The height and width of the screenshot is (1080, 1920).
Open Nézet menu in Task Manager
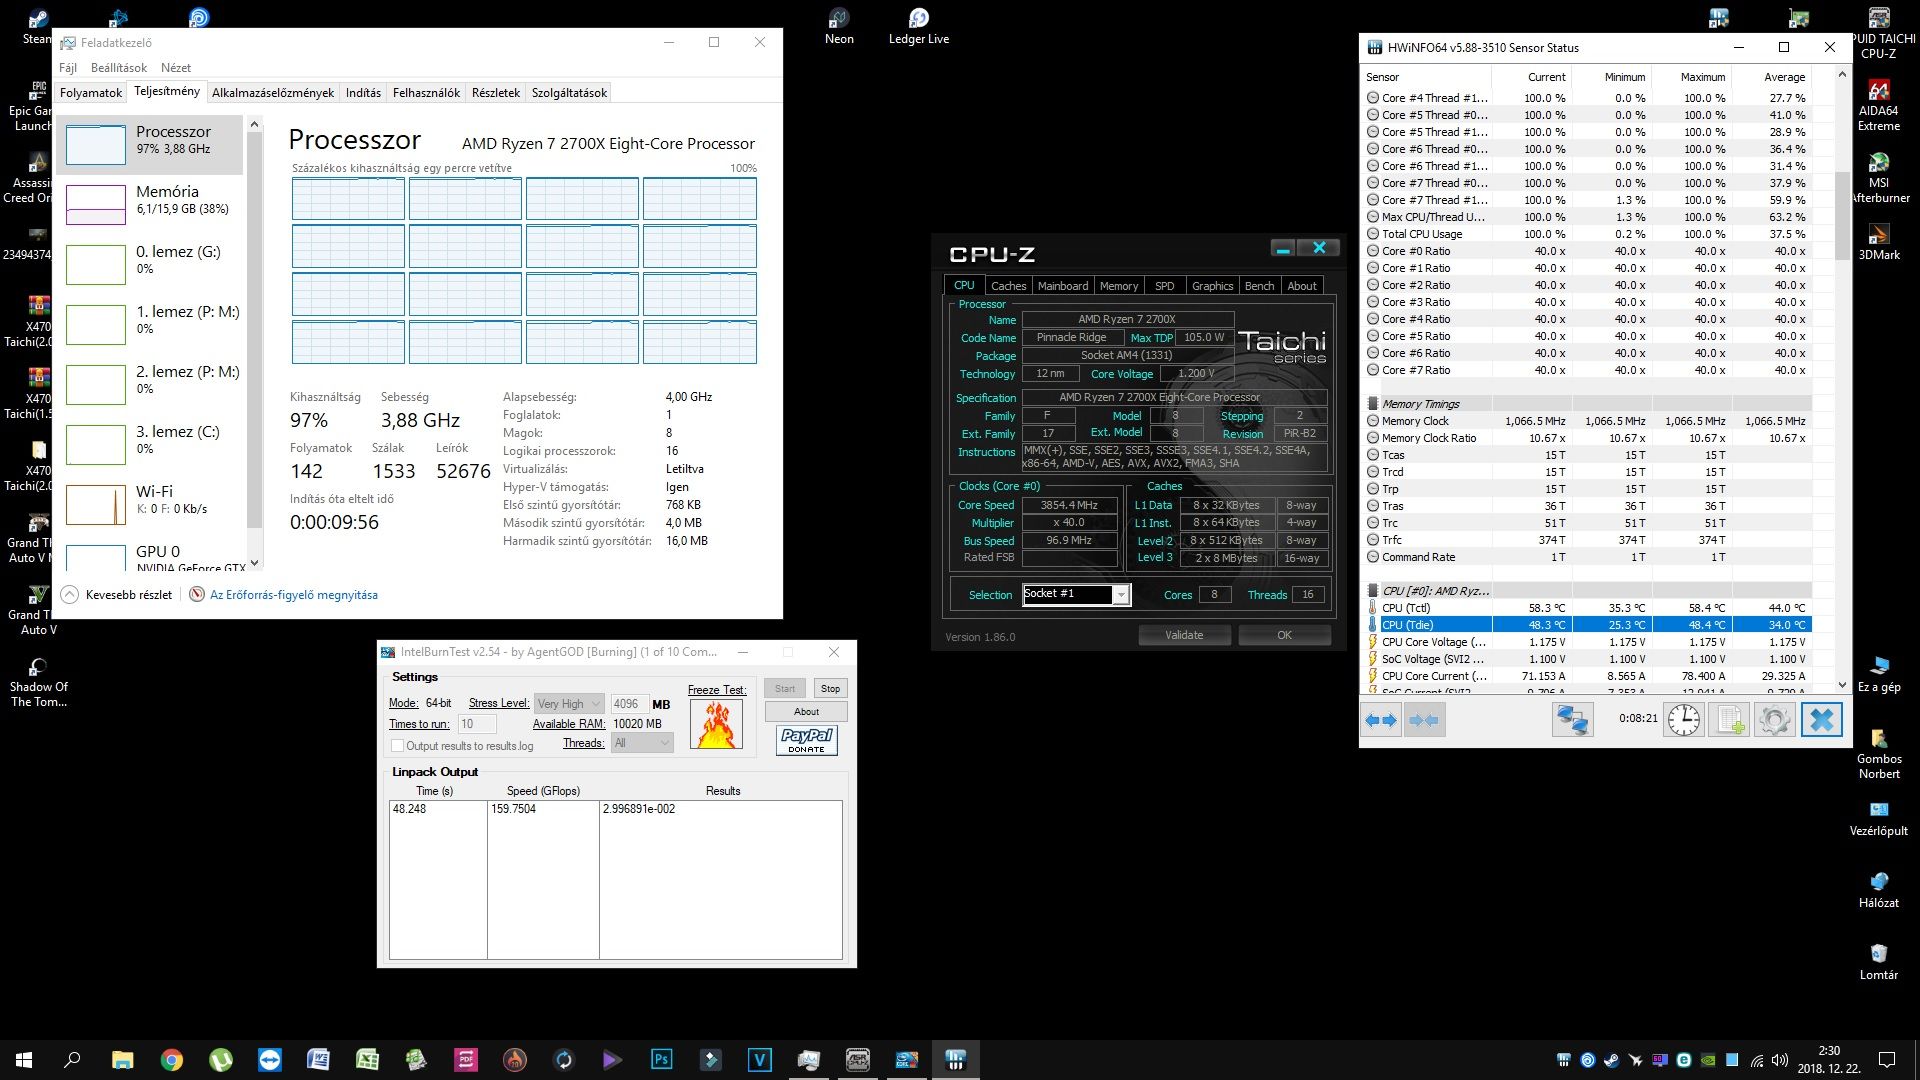(176, 68)
